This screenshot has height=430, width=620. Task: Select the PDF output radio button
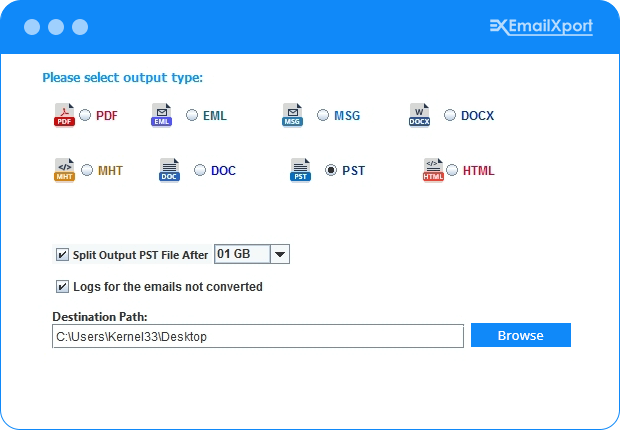(x=85, y=115)
